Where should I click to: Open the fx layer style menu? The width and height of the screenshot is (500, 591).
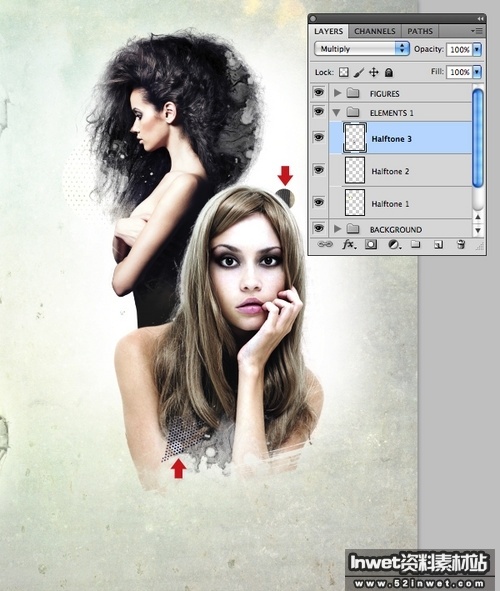click(349, 245)
